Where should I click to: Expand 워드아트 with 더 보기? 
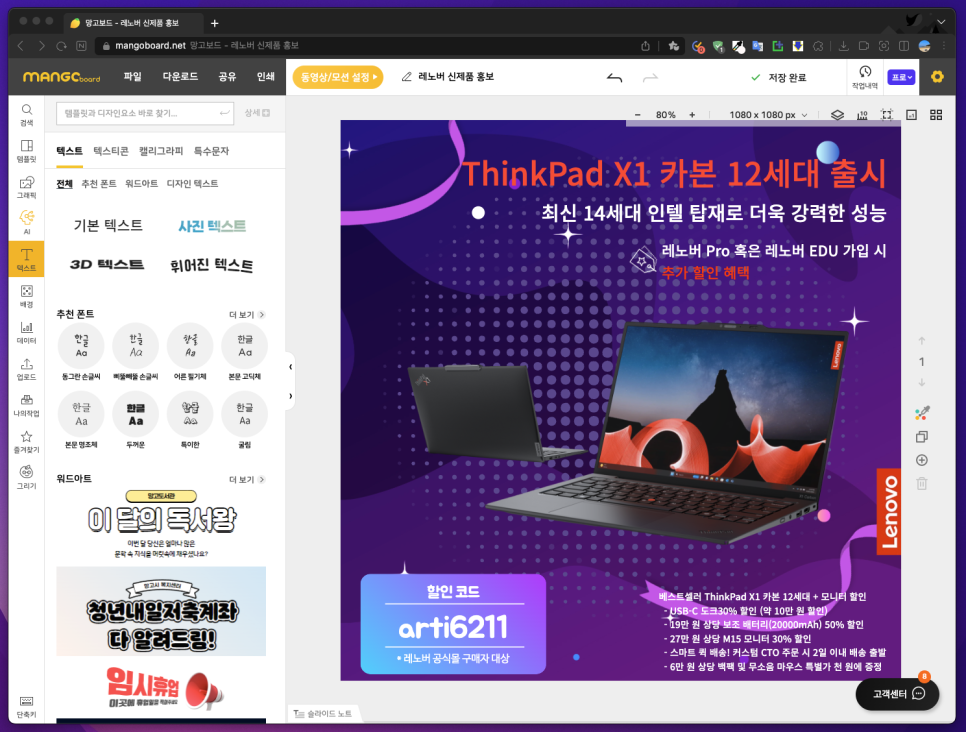point(246,479)
